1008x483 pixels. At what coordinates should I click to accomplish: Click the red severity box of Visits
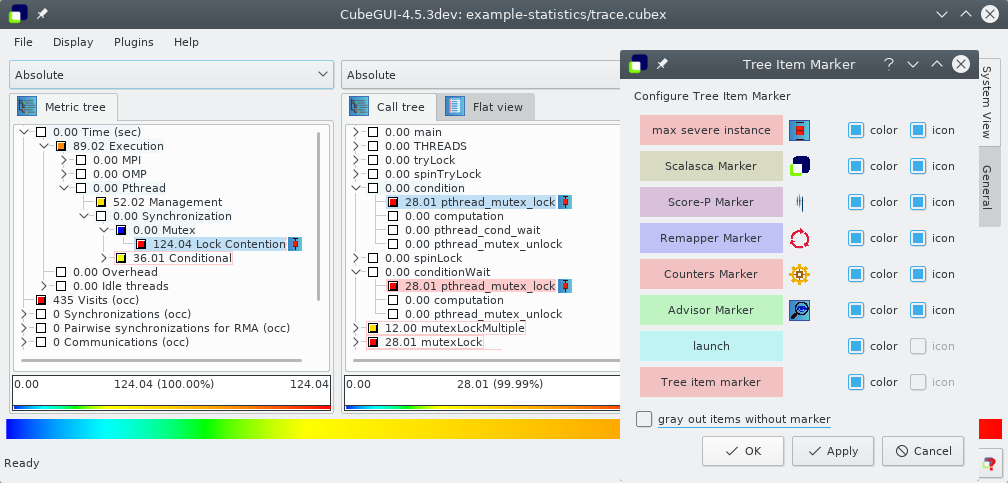point(41,300)
